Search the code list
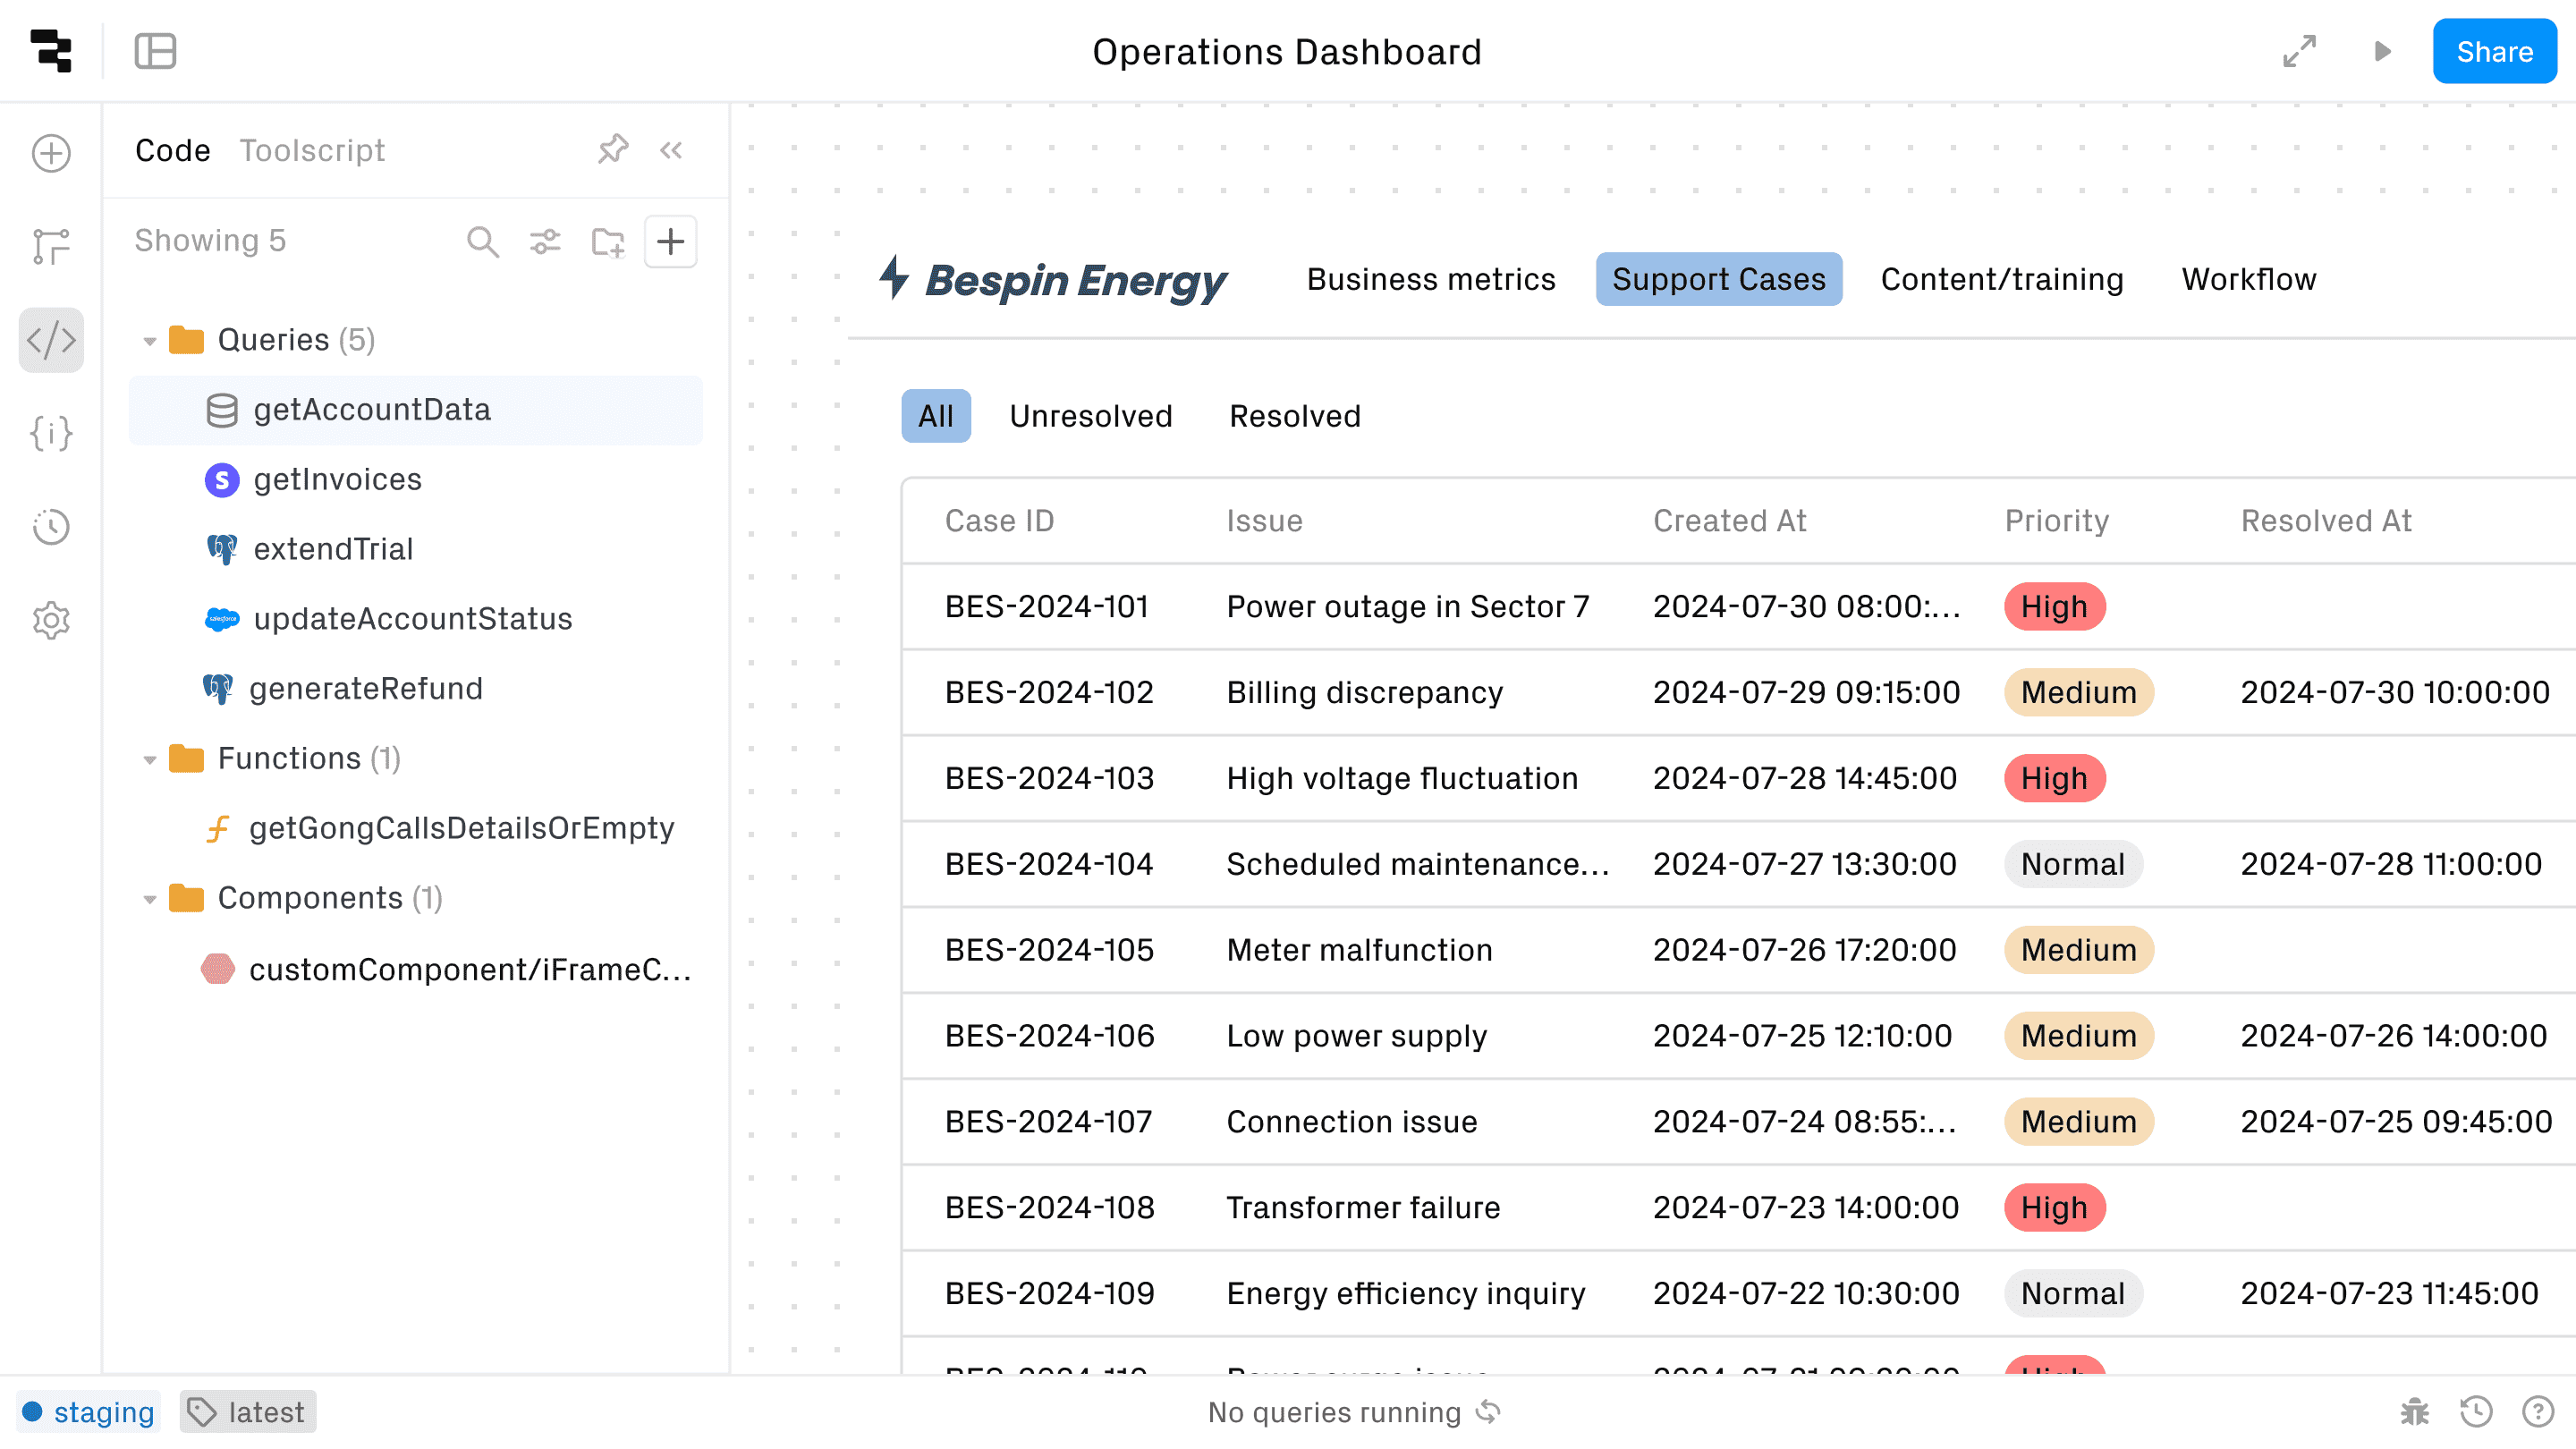2576x1449 pixels. click(483, 241)
